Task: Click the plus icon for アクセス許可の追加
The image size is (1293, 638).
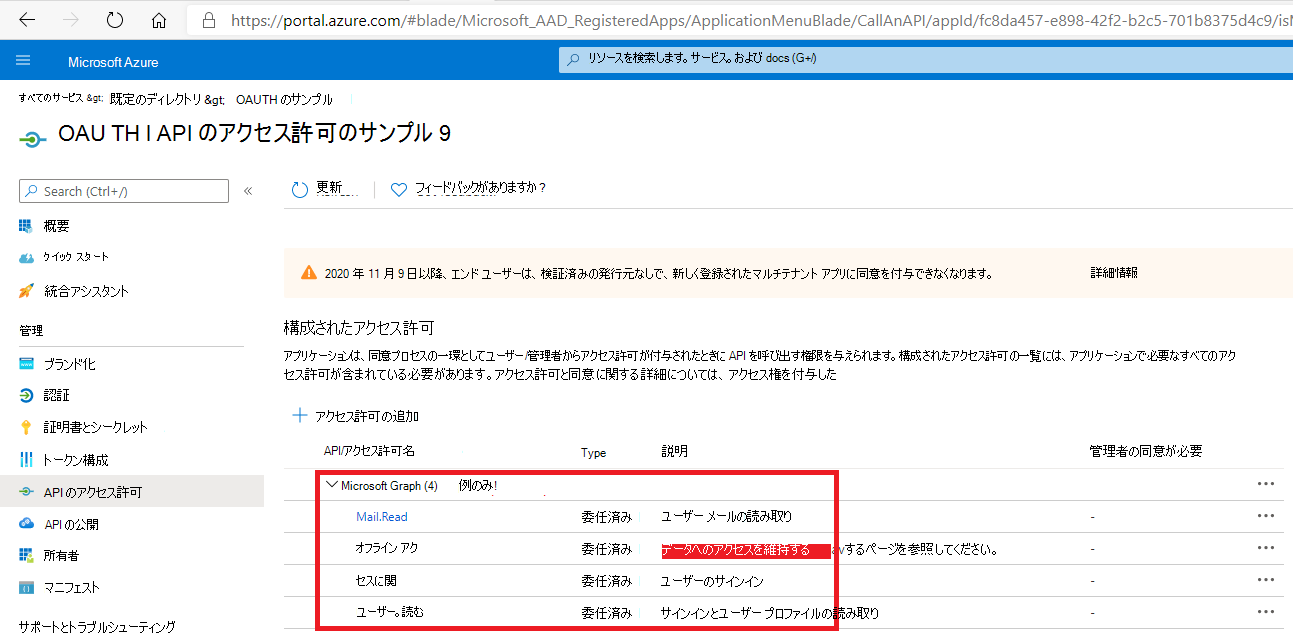Action: coord(299,415)
